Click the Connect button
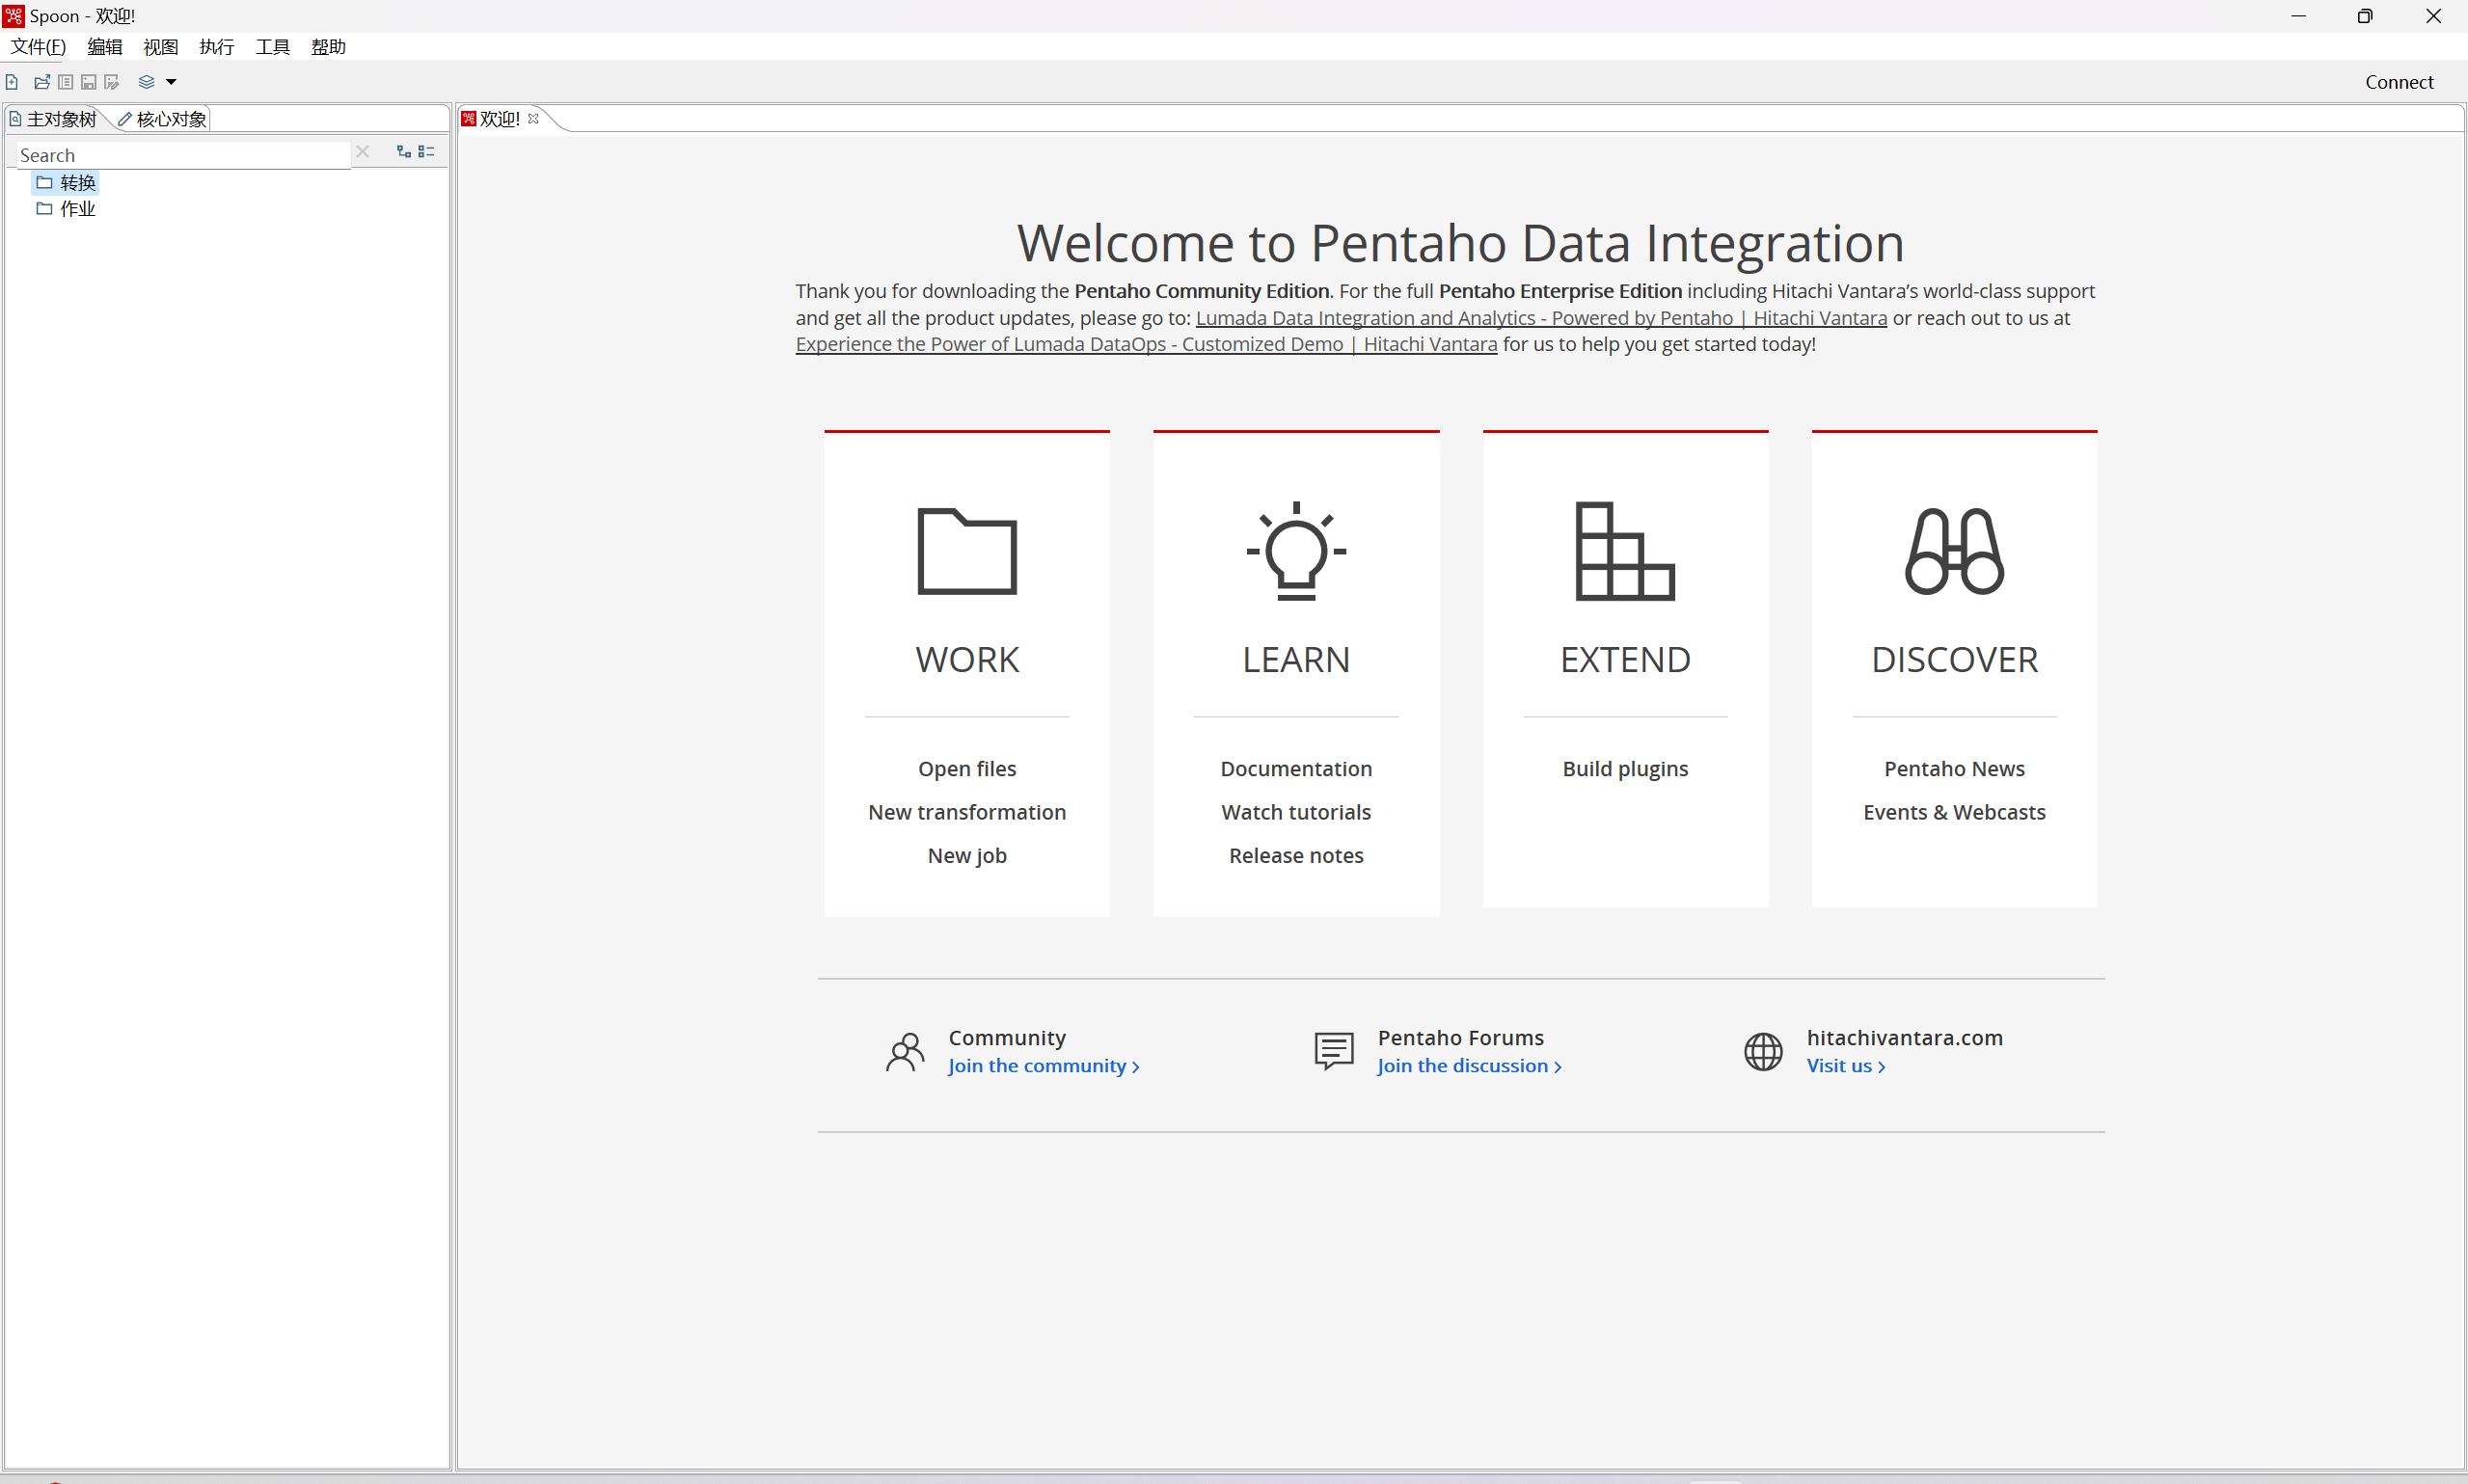Viewport: 2468px width, 1484px height. coord(2398,82)
